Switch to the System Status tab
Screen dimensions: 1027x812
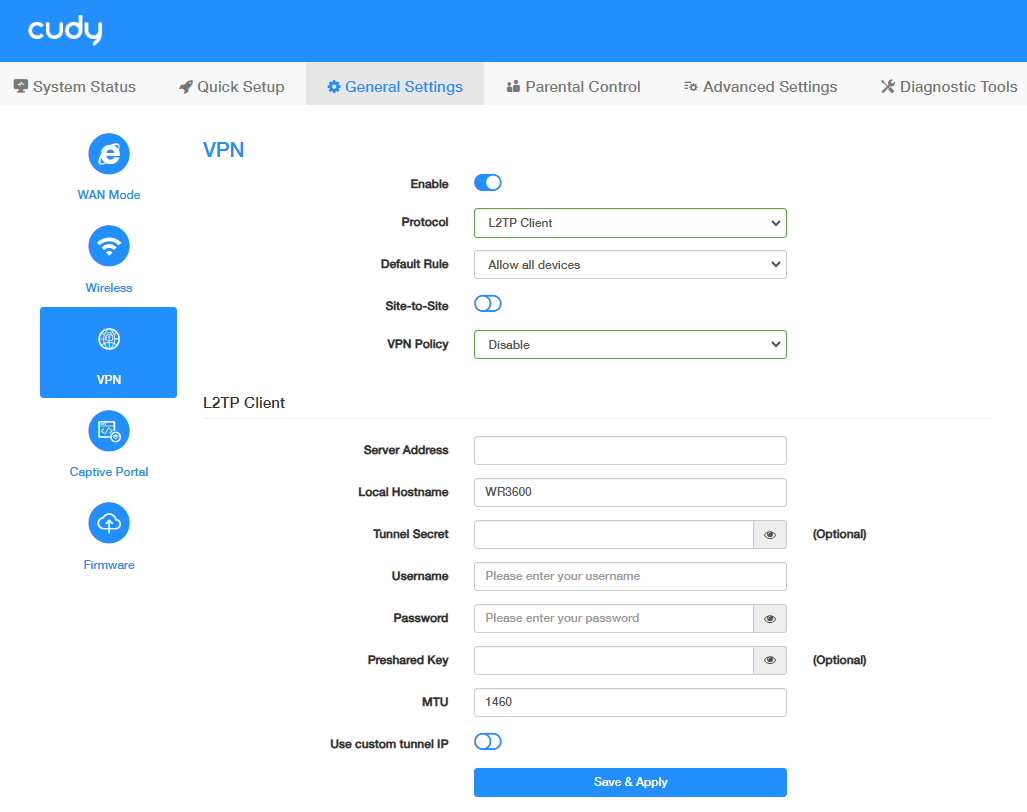pyautogui.click(x=75, y=87)
